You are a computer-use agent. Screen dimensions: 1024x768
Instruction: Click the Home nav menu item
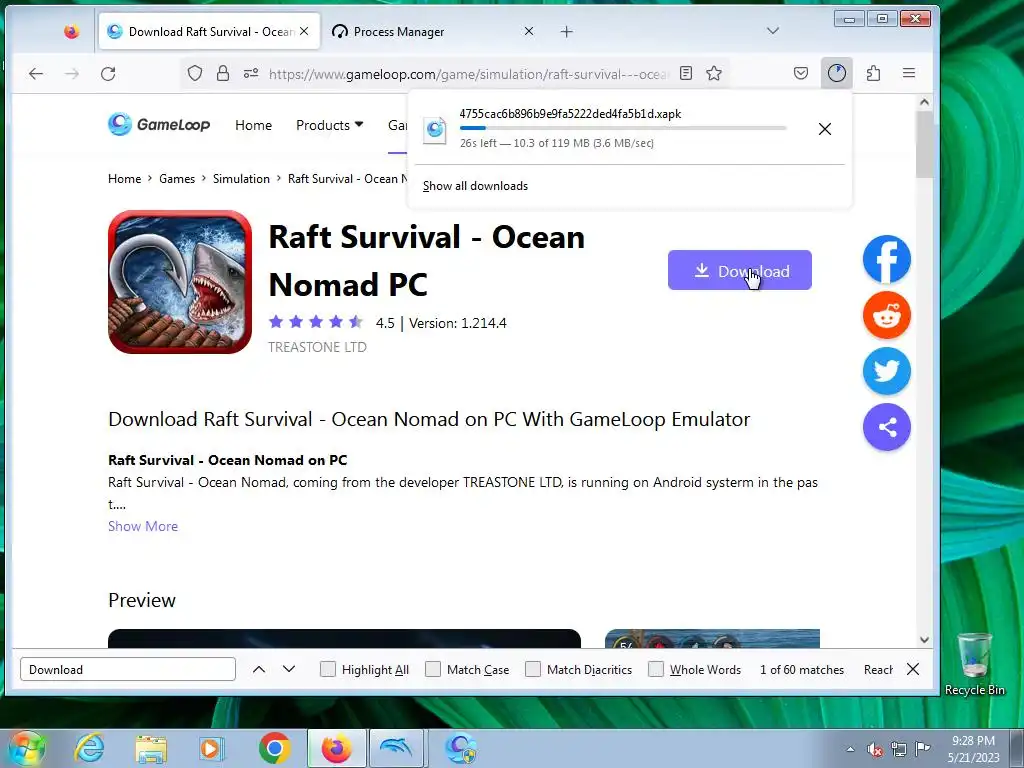coord(253,125)
